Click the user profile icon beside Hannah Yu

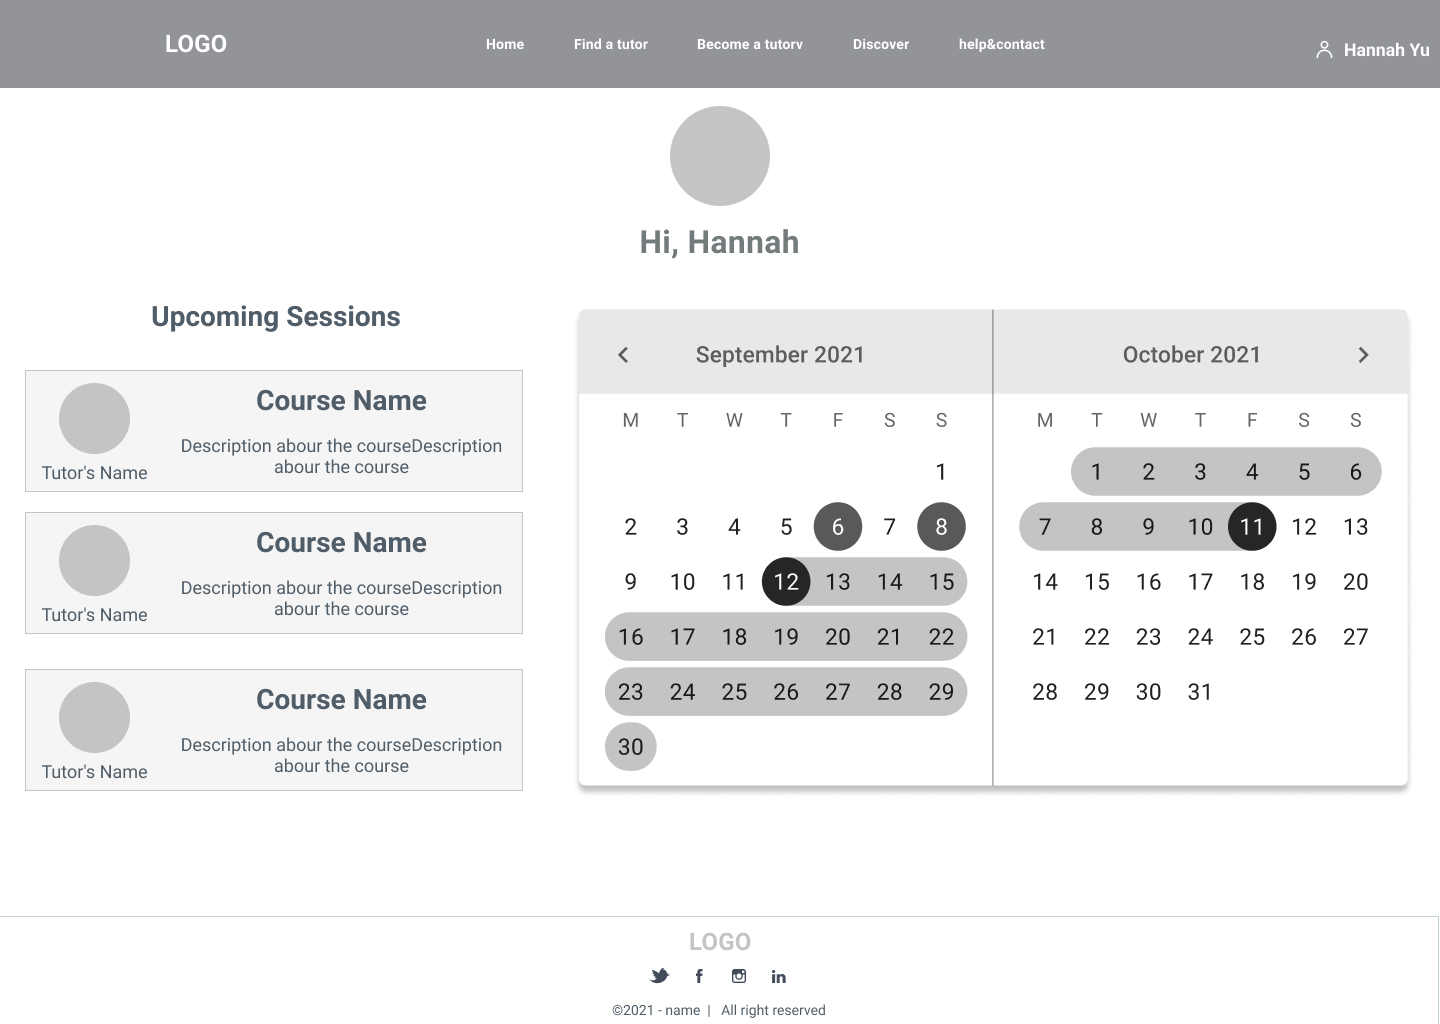tap(1324, 50)
